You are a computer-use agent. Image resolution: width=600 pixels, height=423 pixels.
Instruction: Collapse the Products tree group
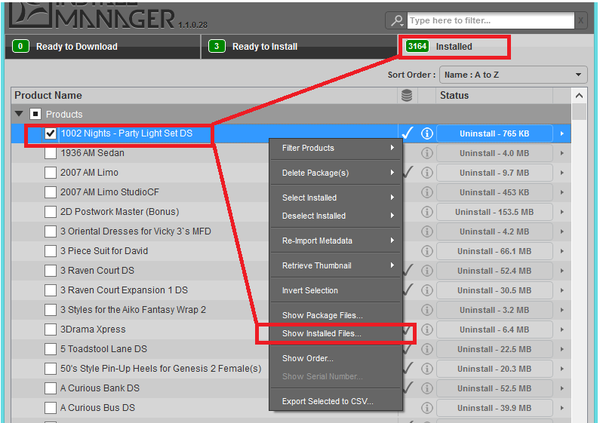click(19, 114)
